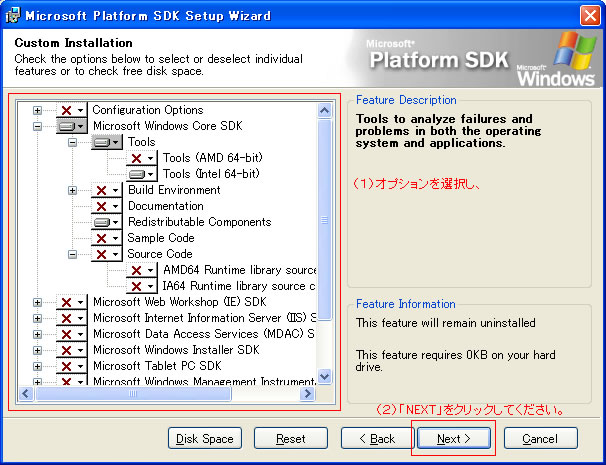Select Microsoft Tablet PC SDK label
Viewport: 606px width, 465px height.
coord(157,366)
